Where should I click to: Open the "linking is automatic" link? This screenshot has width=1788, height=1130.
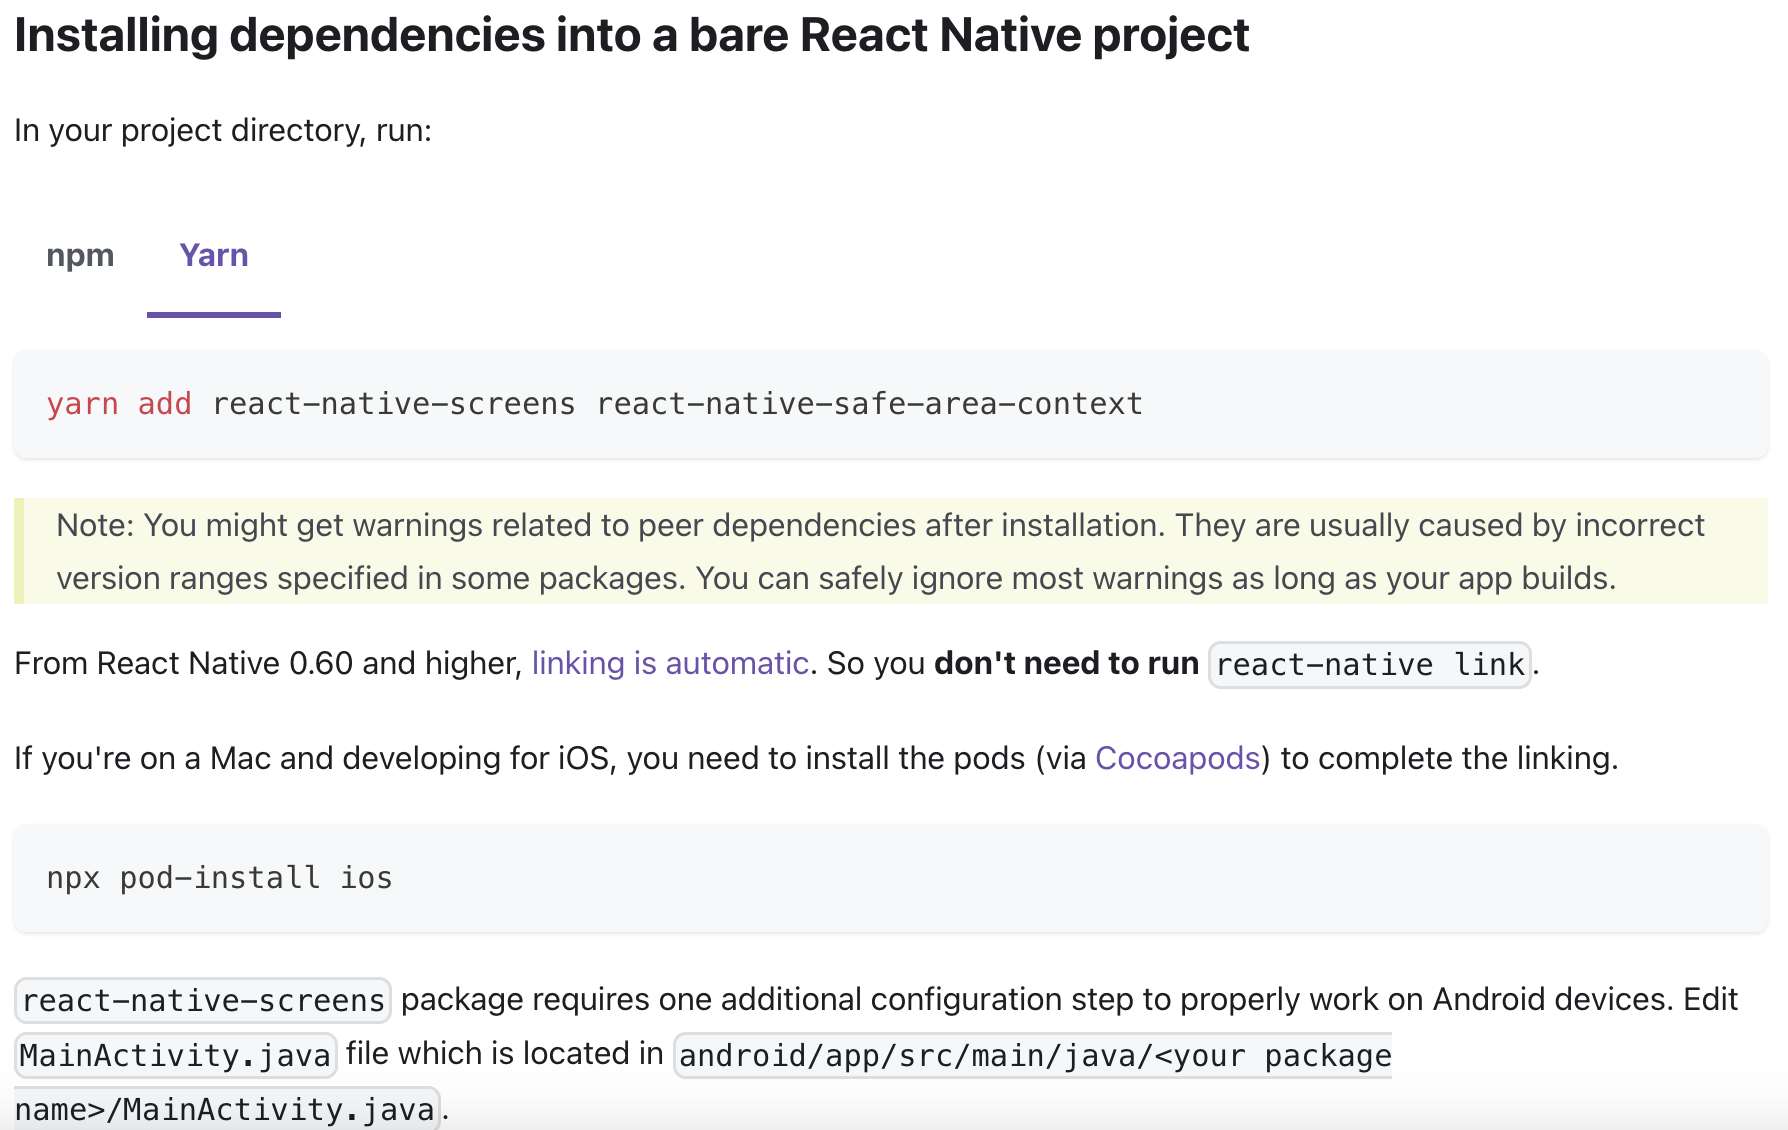(x=669, y=663)
